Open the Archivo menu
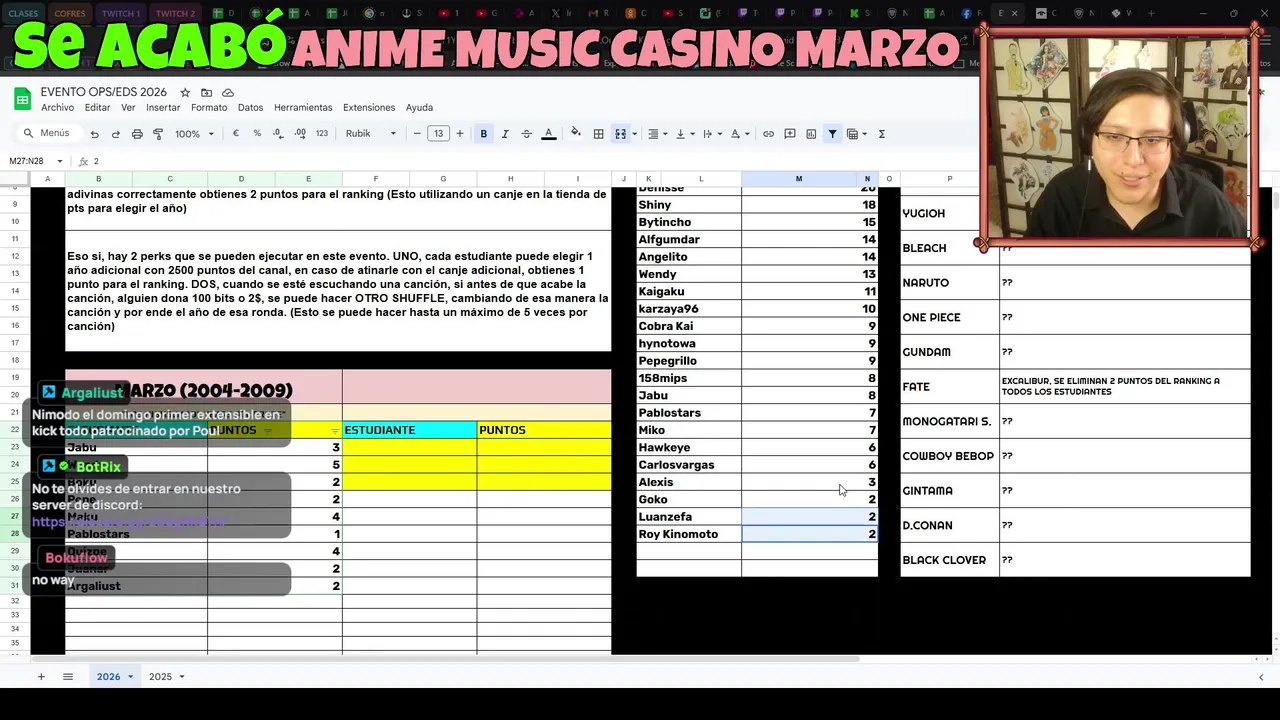 click(x=57, y=108)
